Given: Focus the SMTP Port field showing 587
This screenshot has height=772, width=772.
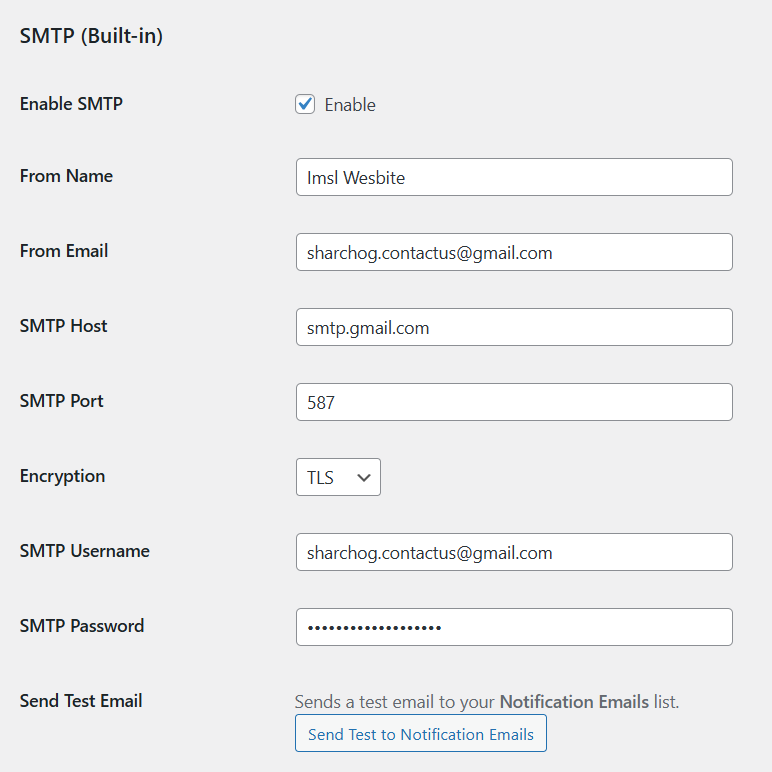Looking at the screenshot, I should point(514,402).
